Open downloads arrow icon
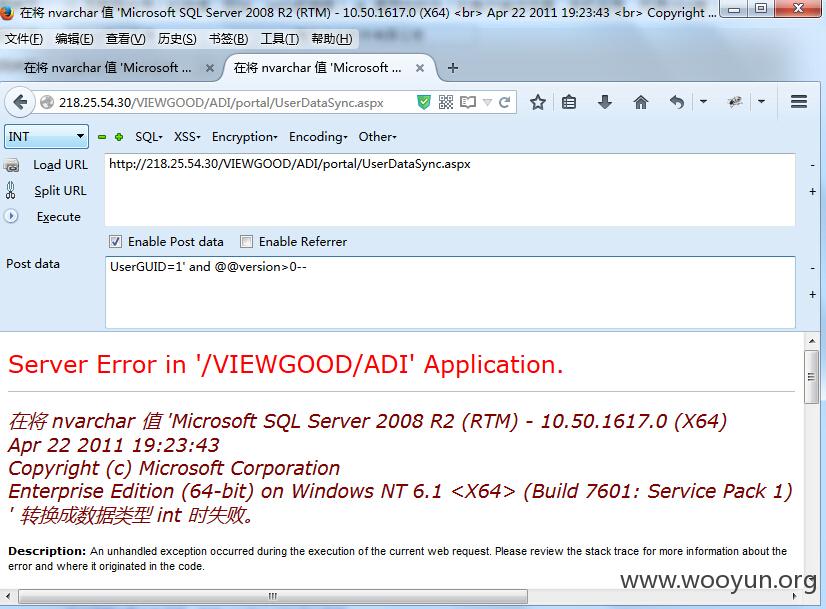This screenshot has height=609, width=826. [605, 102]
